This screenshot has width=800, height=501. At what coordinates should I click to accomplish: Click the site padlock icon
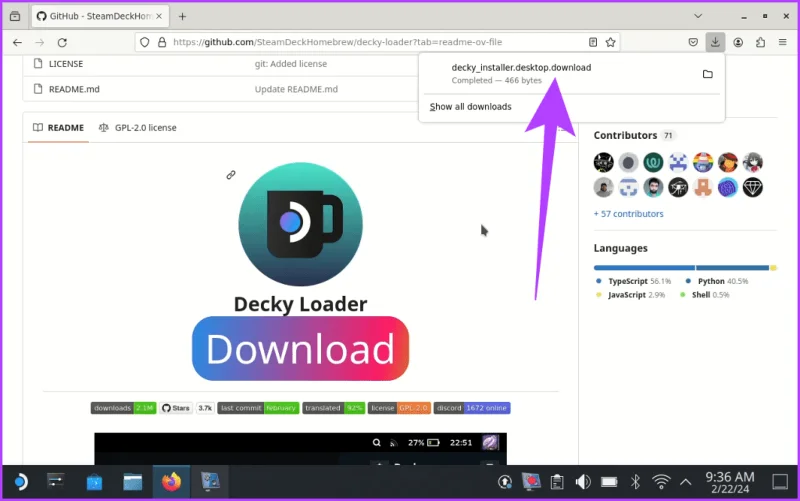tap(162, 42)
